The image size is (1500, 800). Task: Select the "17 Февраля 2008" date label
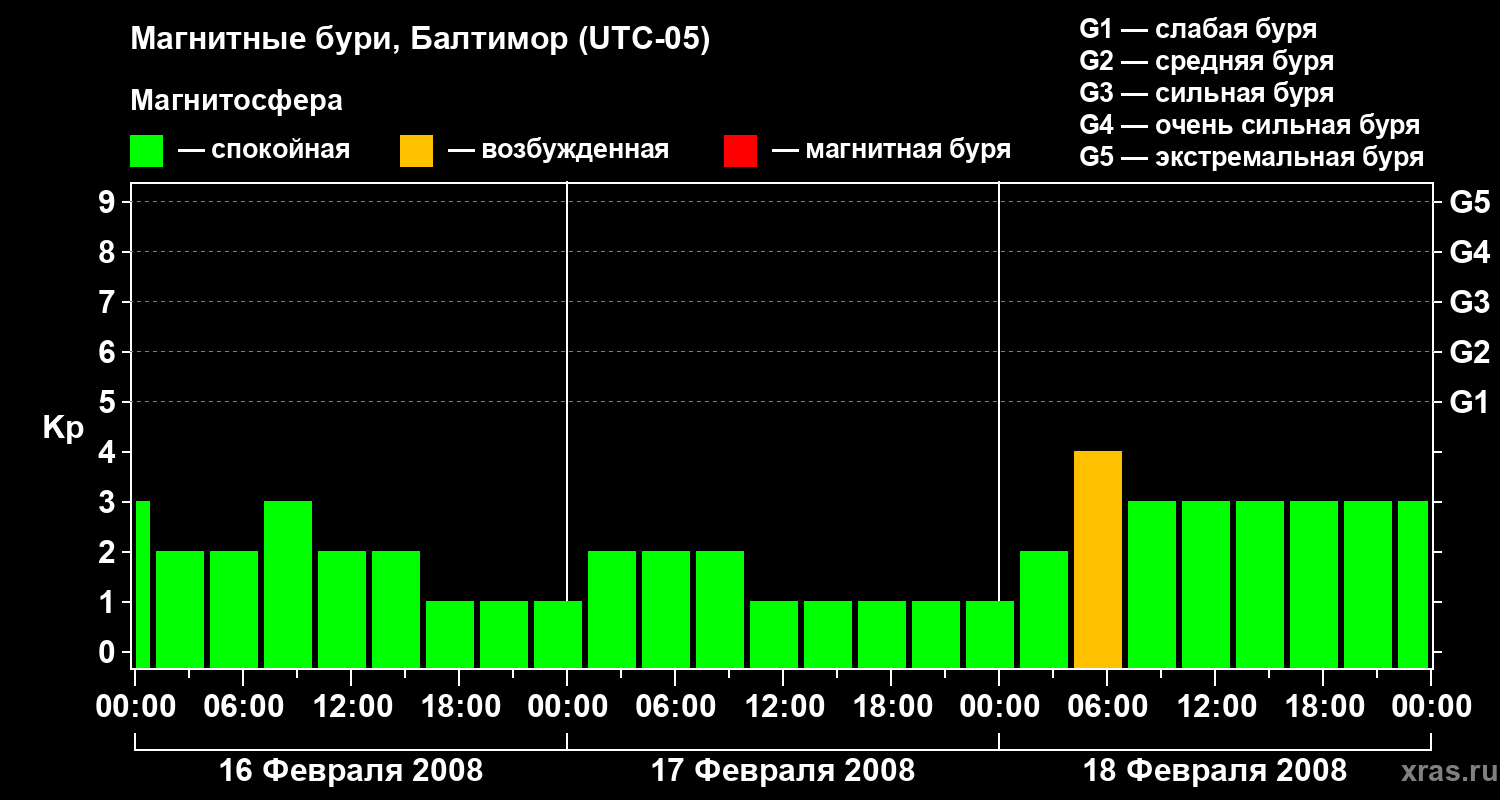pyautogui.click(x=783, y=771)
